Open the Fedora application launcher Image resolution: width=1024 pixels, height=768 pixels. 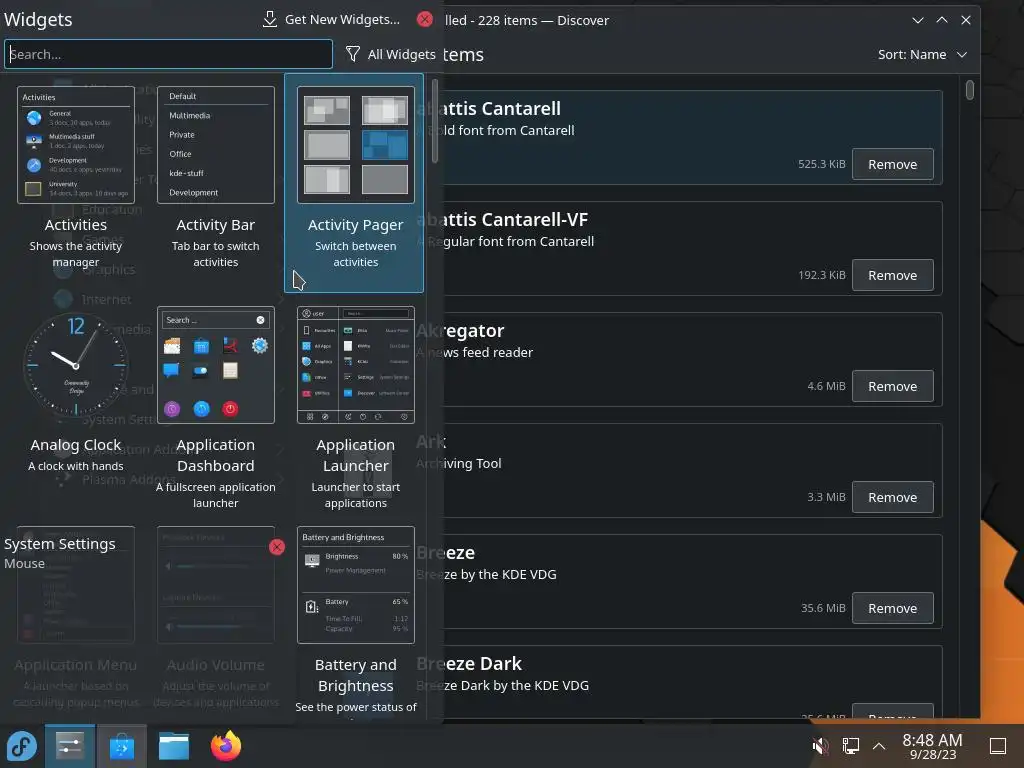(22, 746)
